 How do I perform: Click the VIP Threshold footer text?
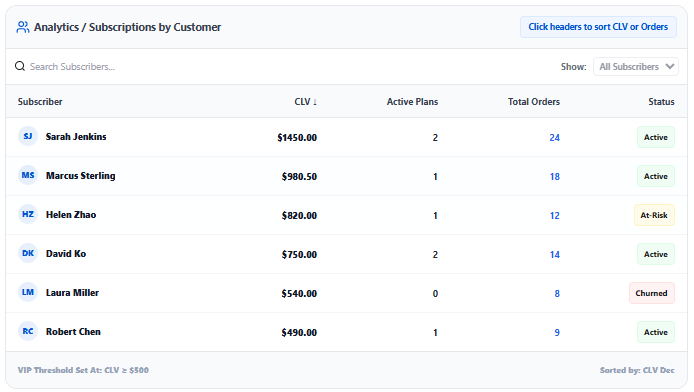coord(83,370)
